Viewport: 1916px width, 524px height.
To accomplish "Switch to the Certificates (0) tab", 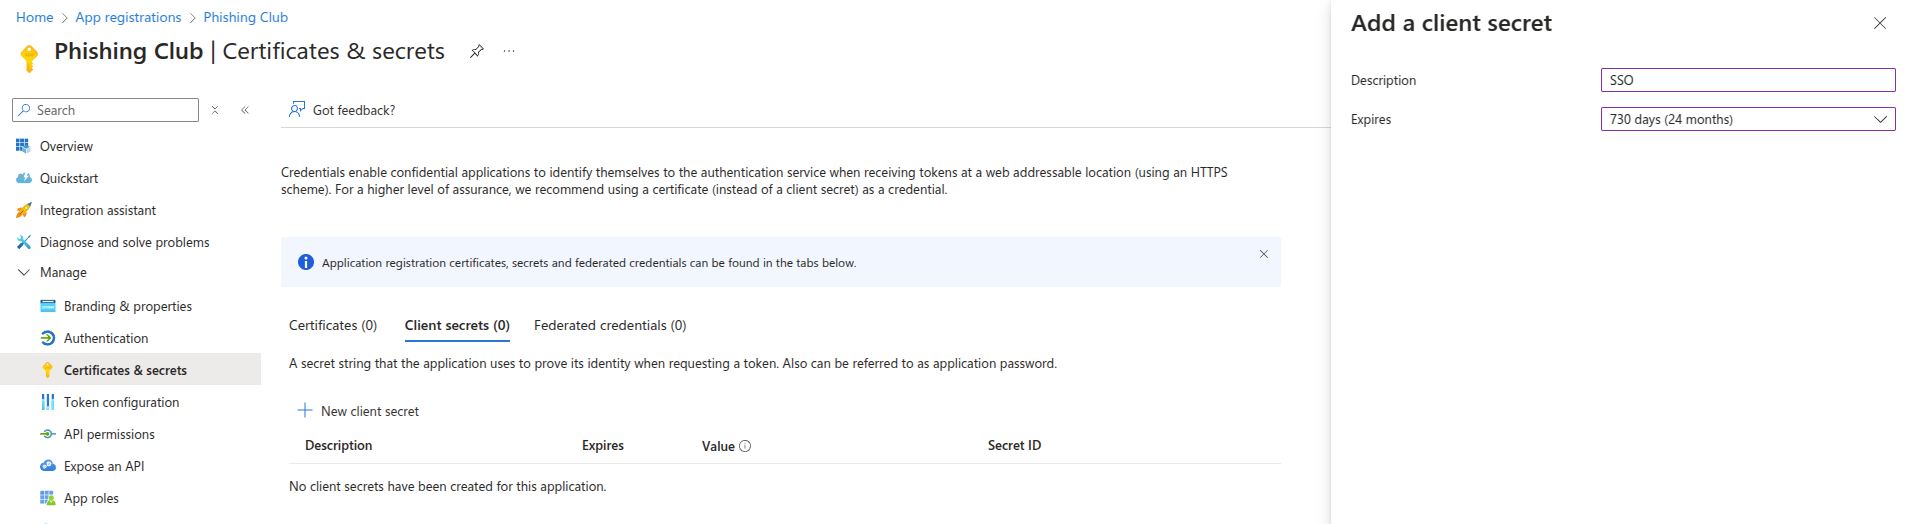I will point(333,325).
